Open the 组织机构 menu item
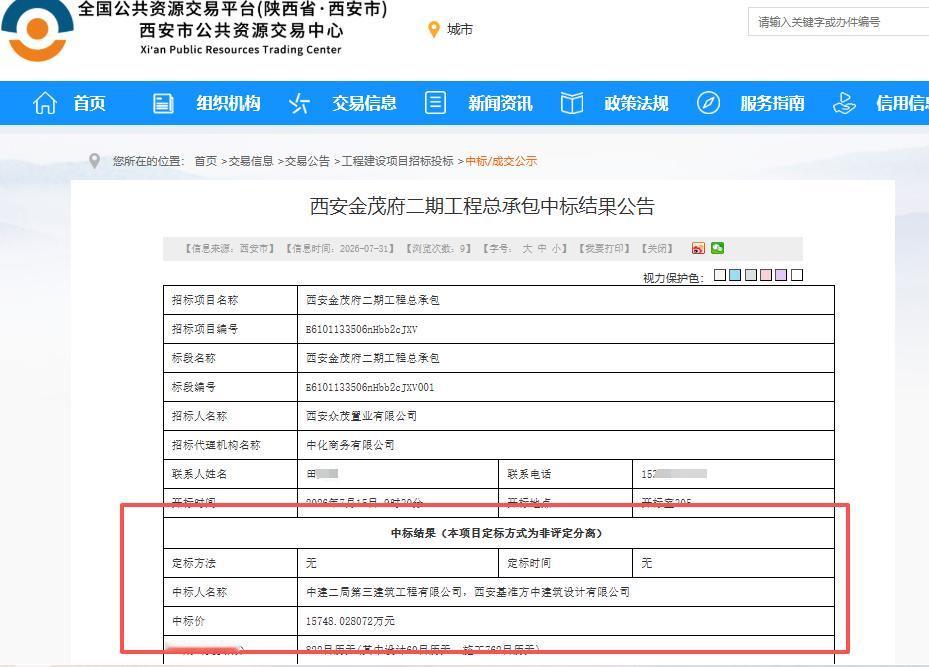929x667 pixels. (228, 103)
